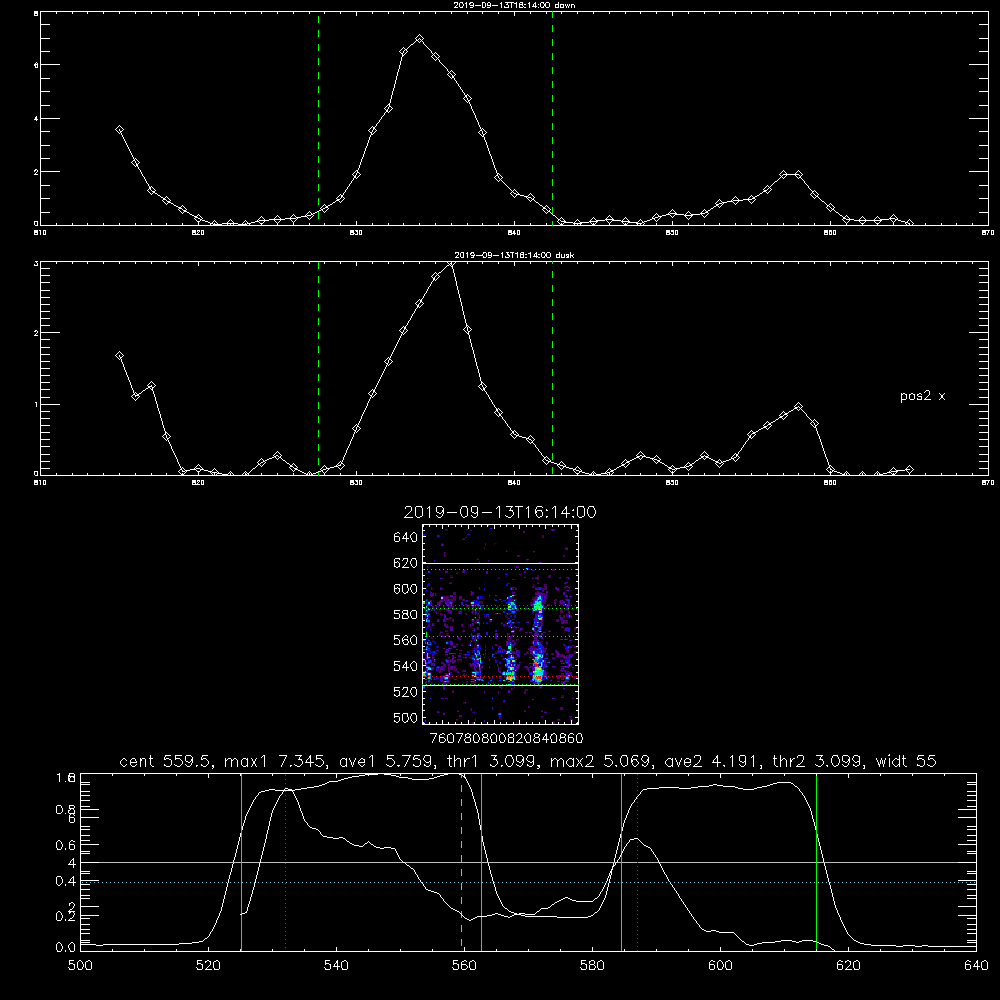Click the secondary peak marker near 858 in dusk plot
The width and height of the screenshot is (1000, 1000).
[798, 406]
